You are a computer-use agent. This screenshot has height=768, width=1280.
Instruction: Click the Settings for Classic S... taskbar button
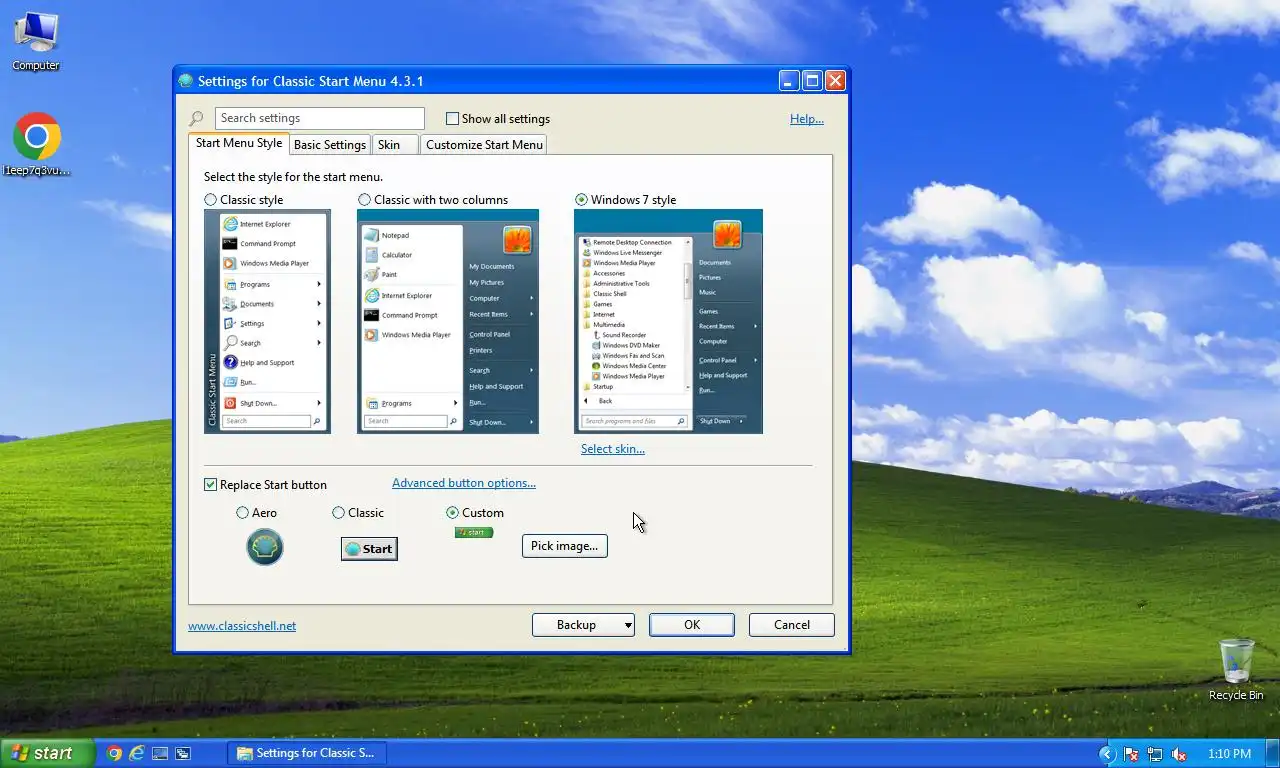[x=307, y=754]
